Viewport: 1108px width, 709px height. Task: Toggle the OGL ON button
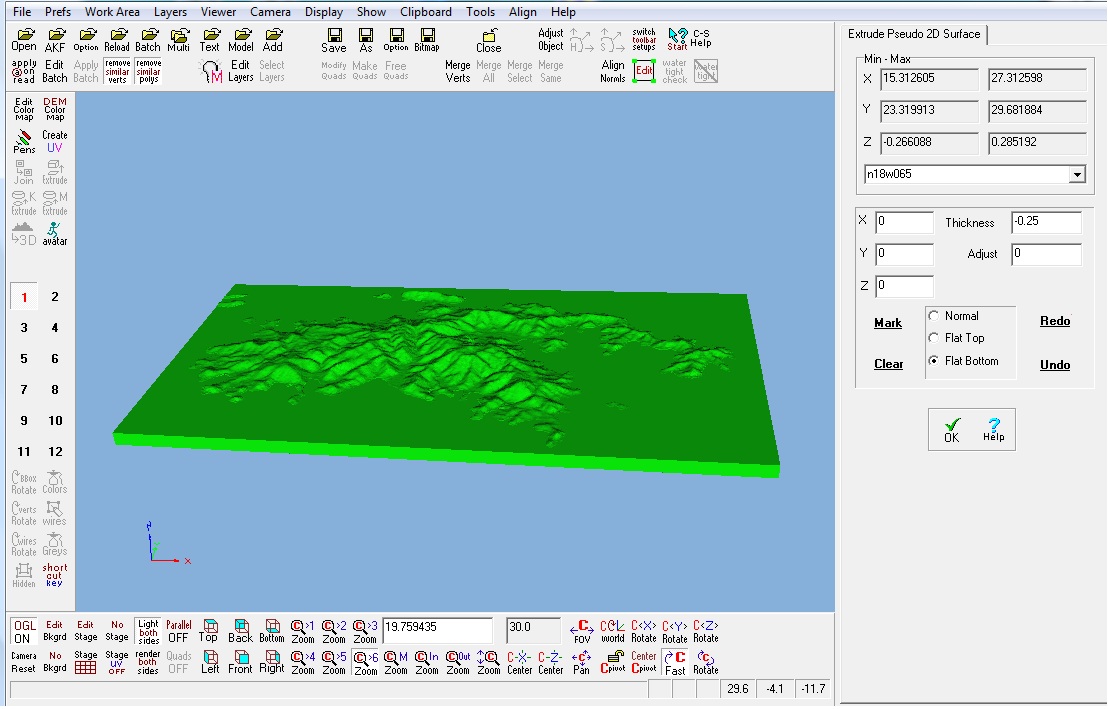click(x=23, y=631)
